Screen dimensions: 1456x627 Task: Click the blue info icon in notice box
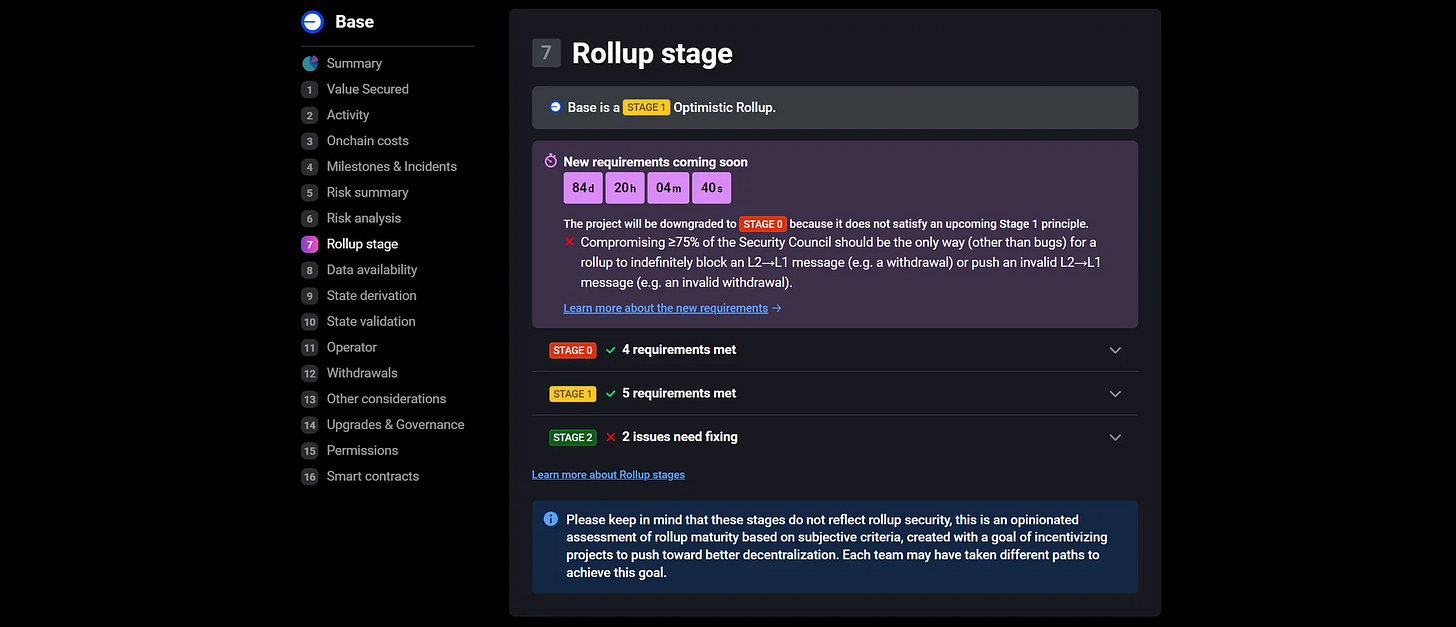click(x=551, y=519)
